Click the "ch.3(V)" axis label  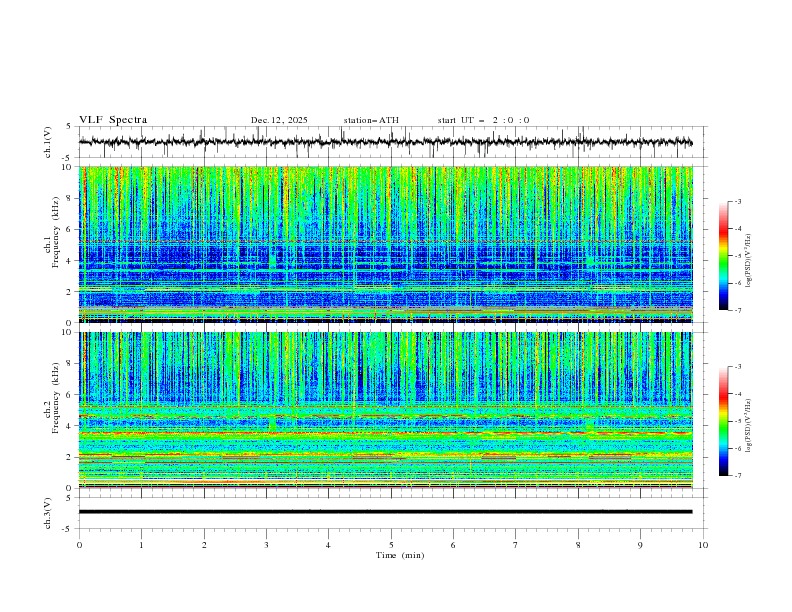(x=48, y=513)
